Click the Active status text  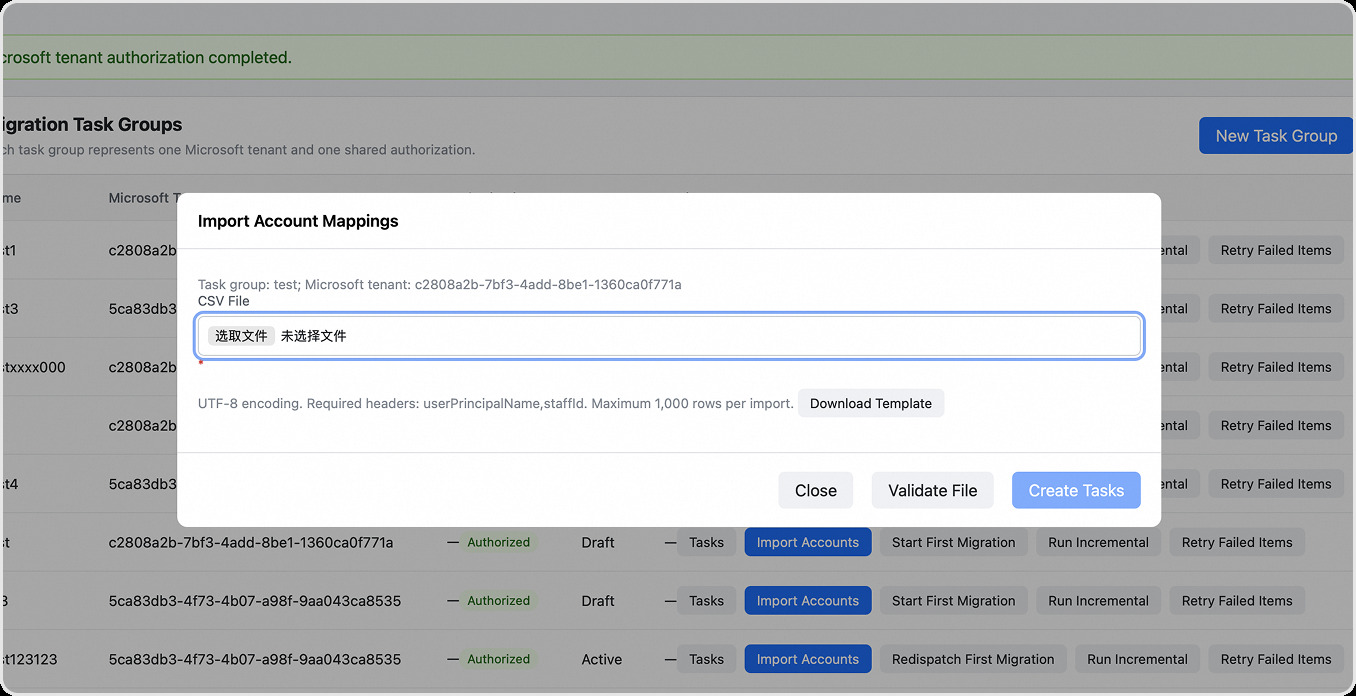(x=602, y=659)
